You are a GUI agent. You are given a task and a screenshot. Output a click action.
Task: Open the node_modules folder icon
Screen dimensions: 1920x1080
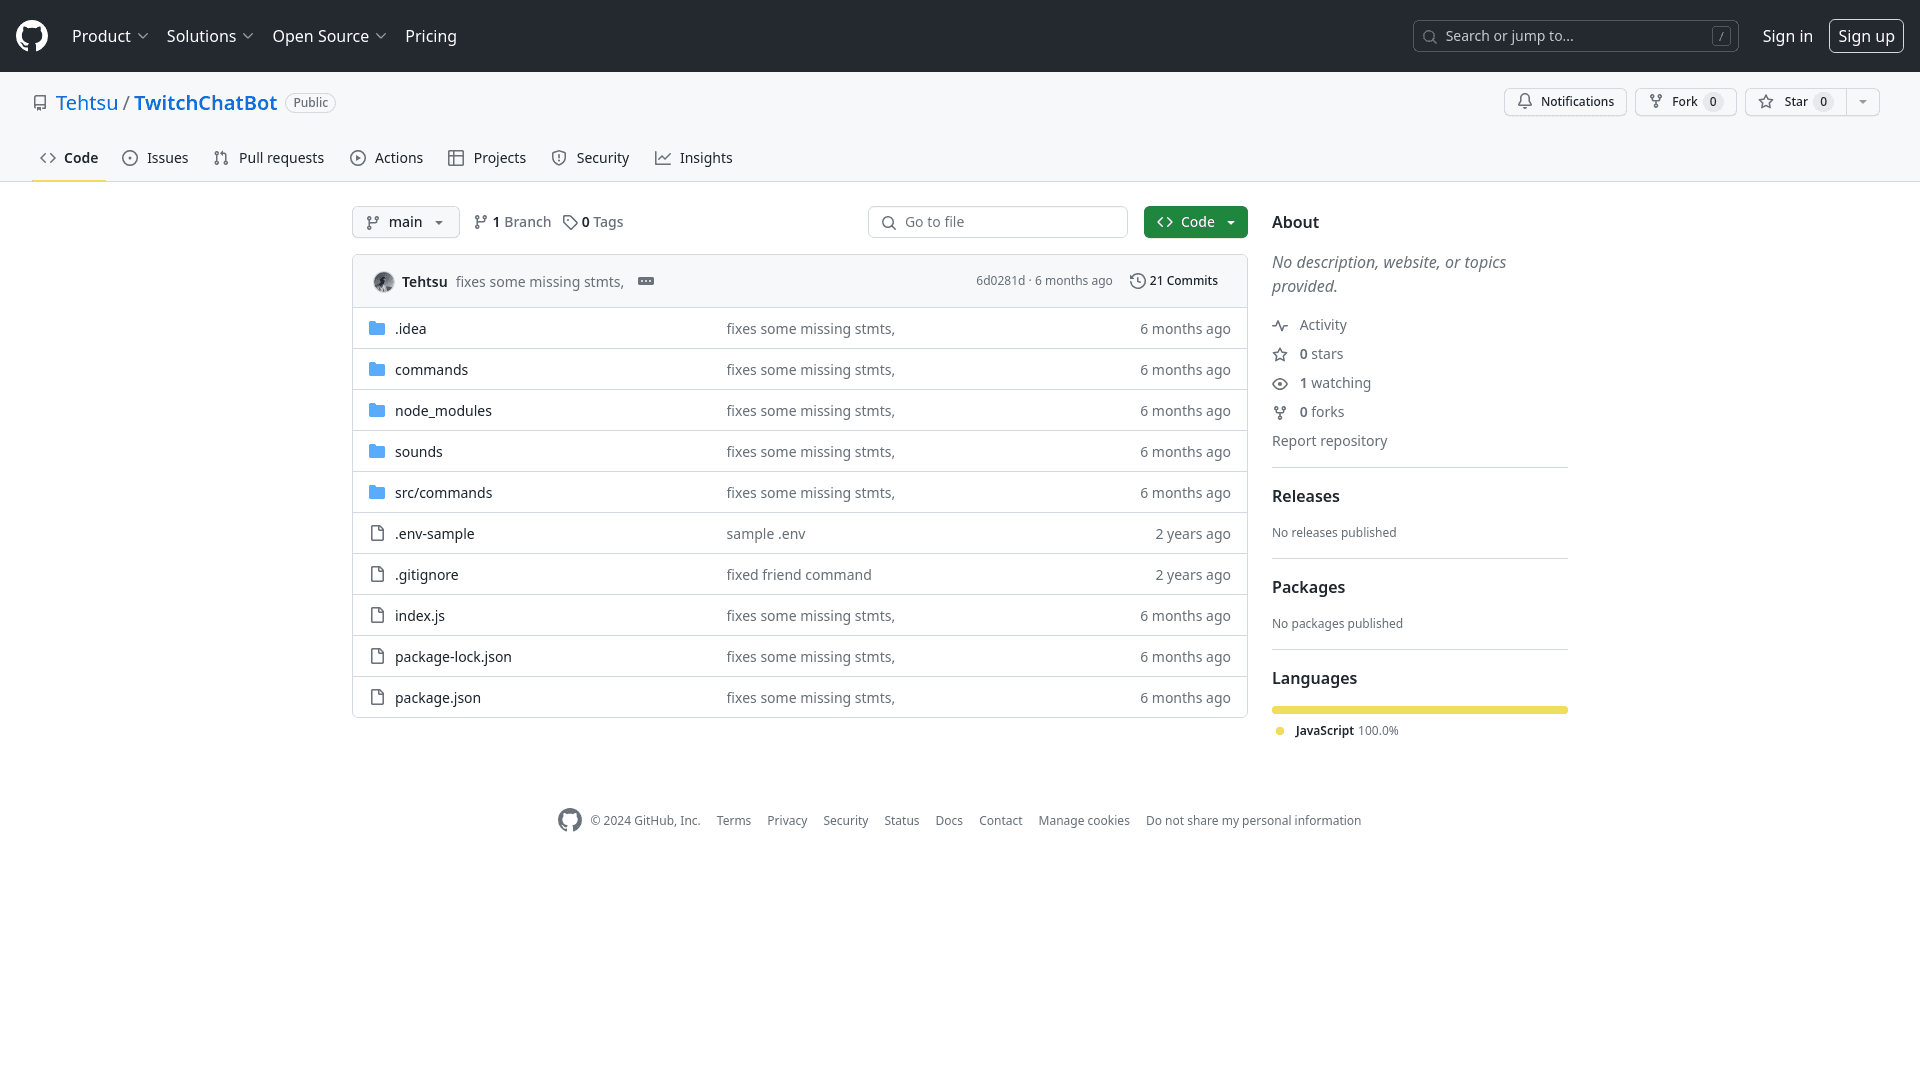[x=377, y=411]
